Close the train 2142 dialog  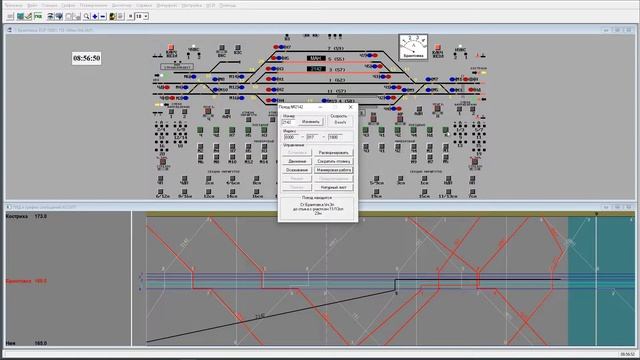[351, 107]
